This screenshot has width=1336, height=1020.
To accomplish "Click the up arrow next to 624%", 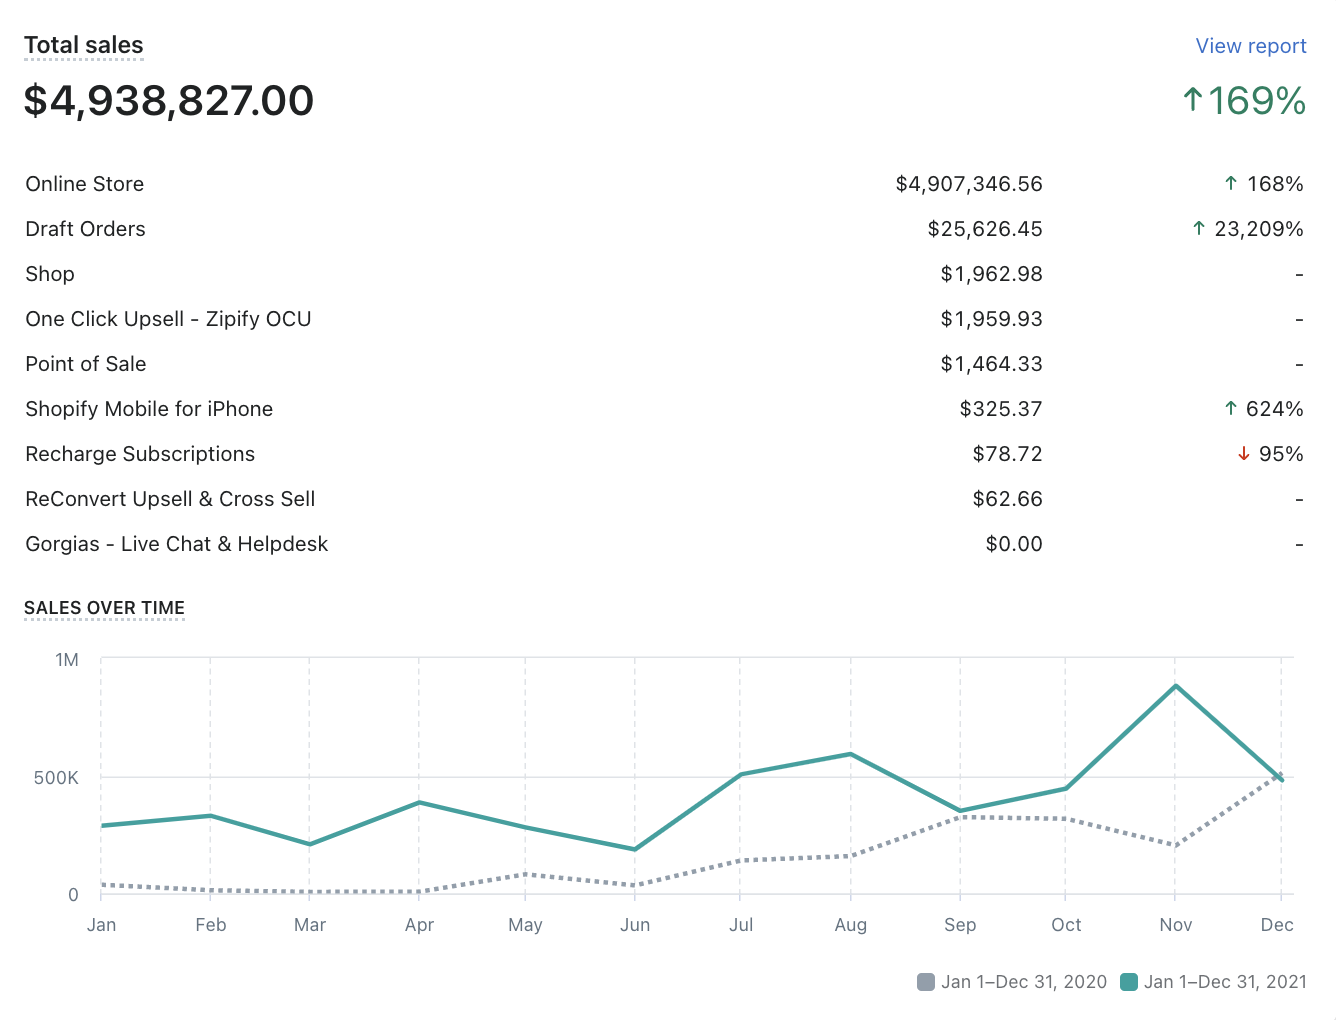I will pyautogui.click(x=1231, y=409).
